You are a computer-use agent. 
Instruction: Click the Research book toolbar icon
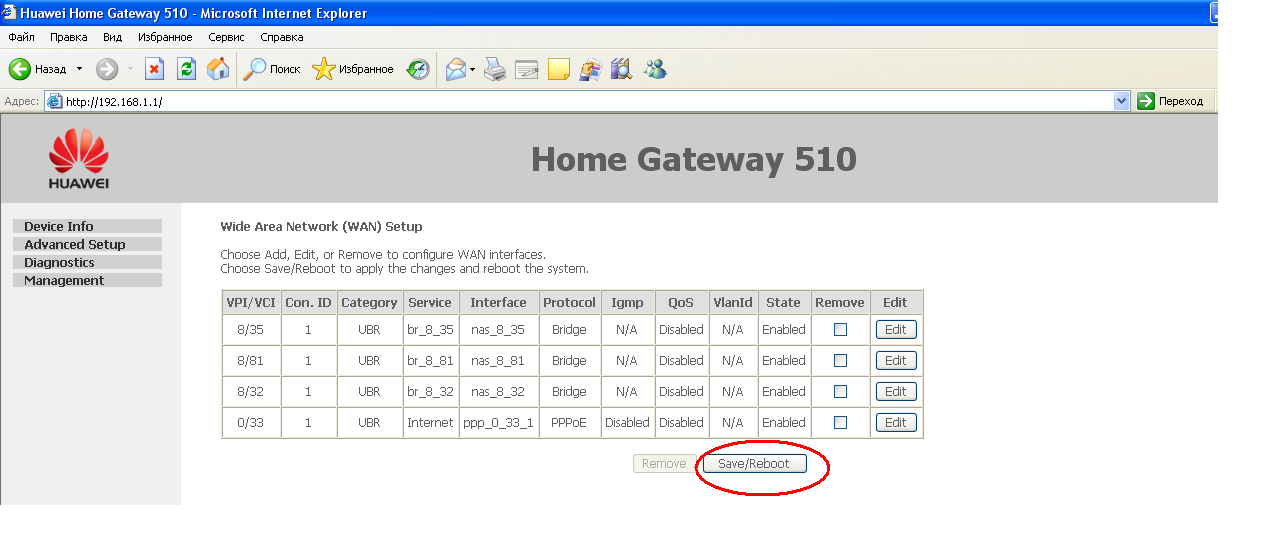point(621,69)
